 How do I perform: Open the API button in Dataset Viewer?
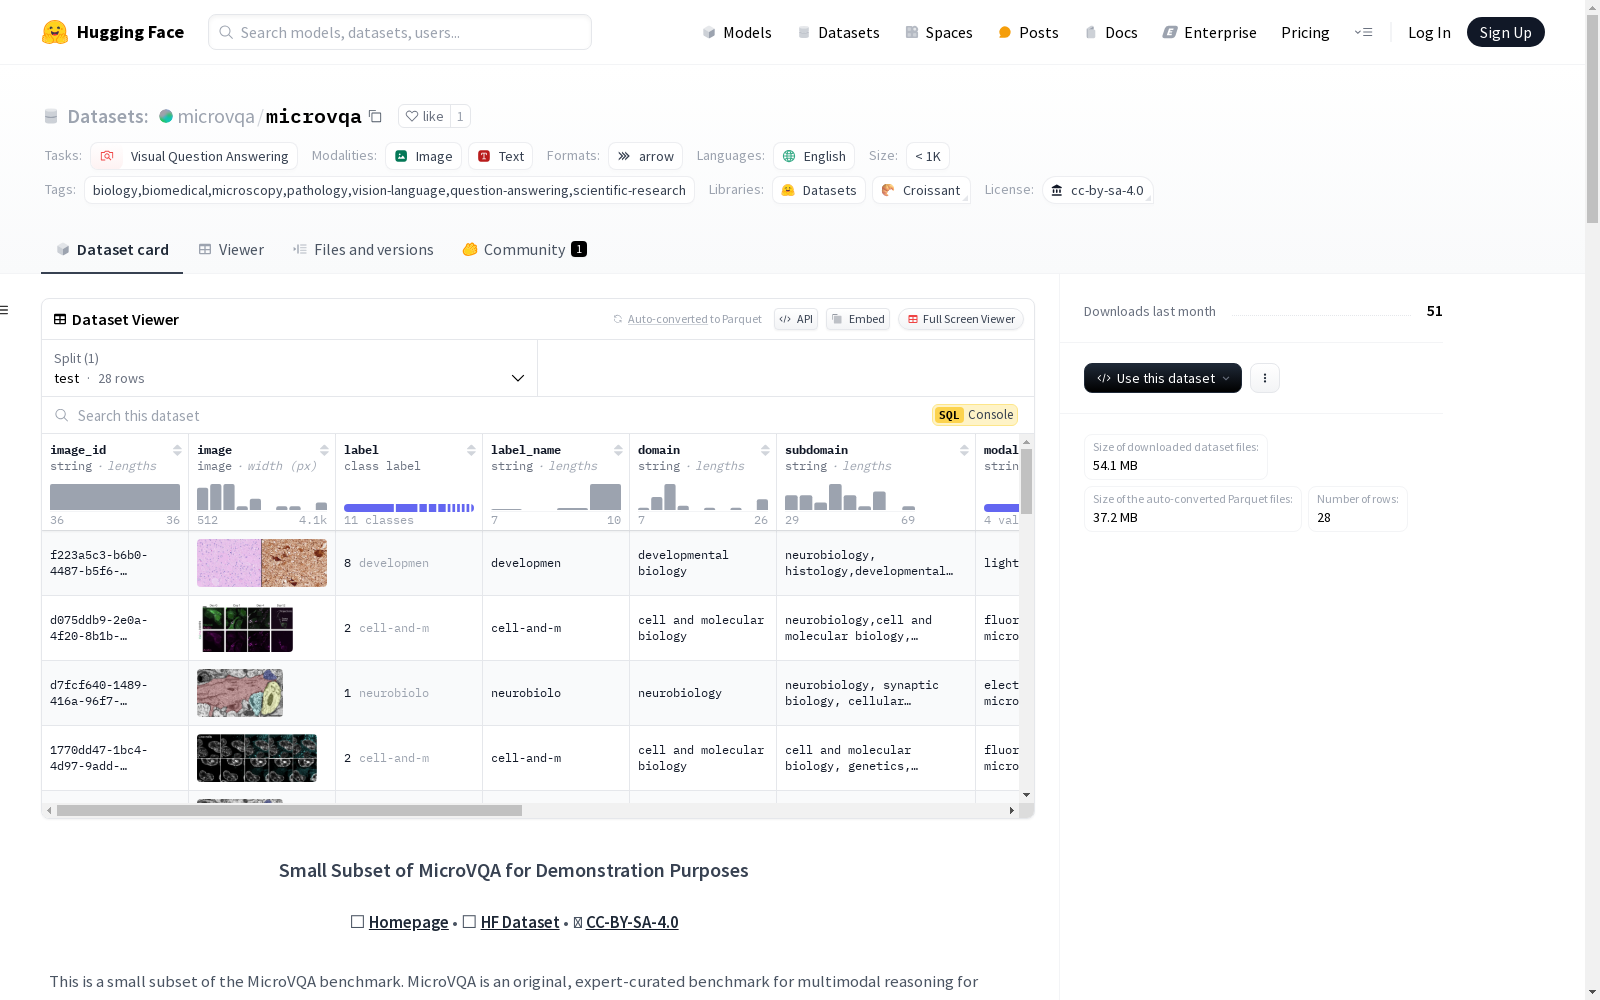796,319
